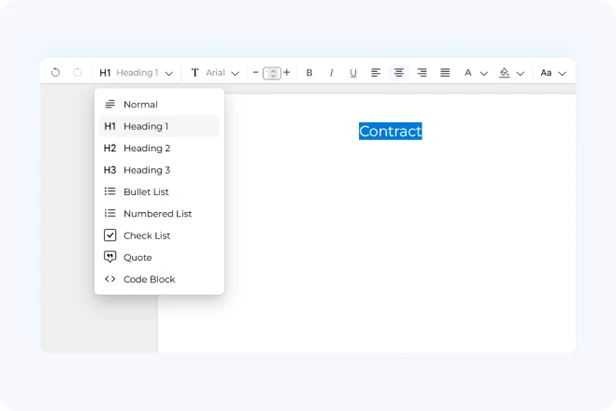Align text left

pos(376,73)
